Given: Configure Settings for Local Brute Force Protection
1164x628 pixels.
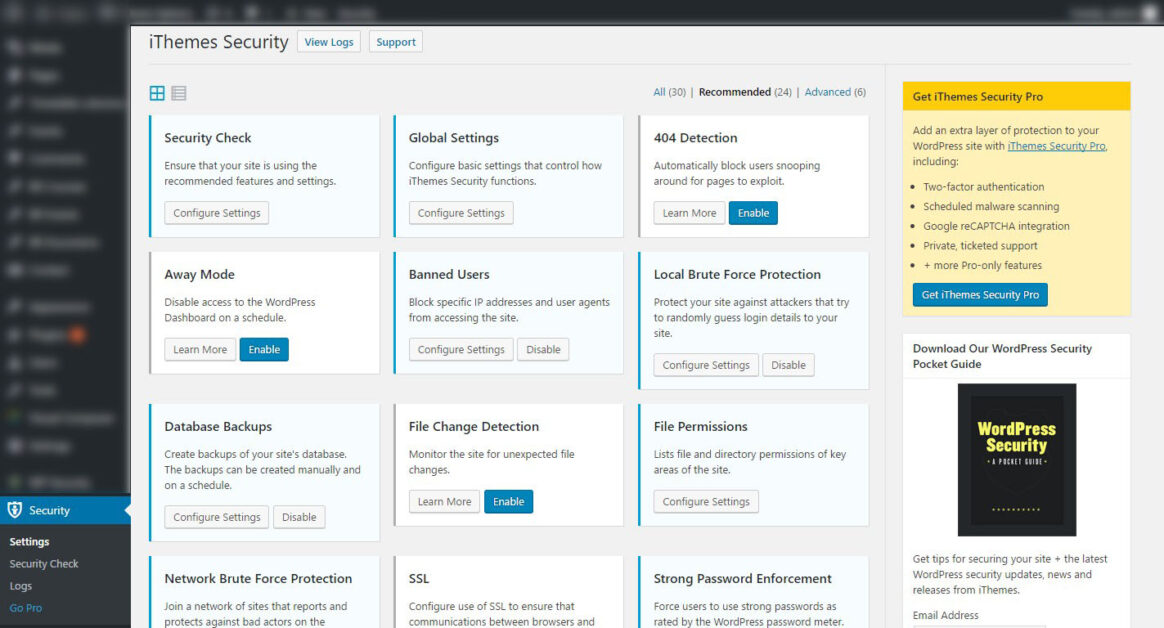Looking at the screenshot, I should (x=706, y=365).
